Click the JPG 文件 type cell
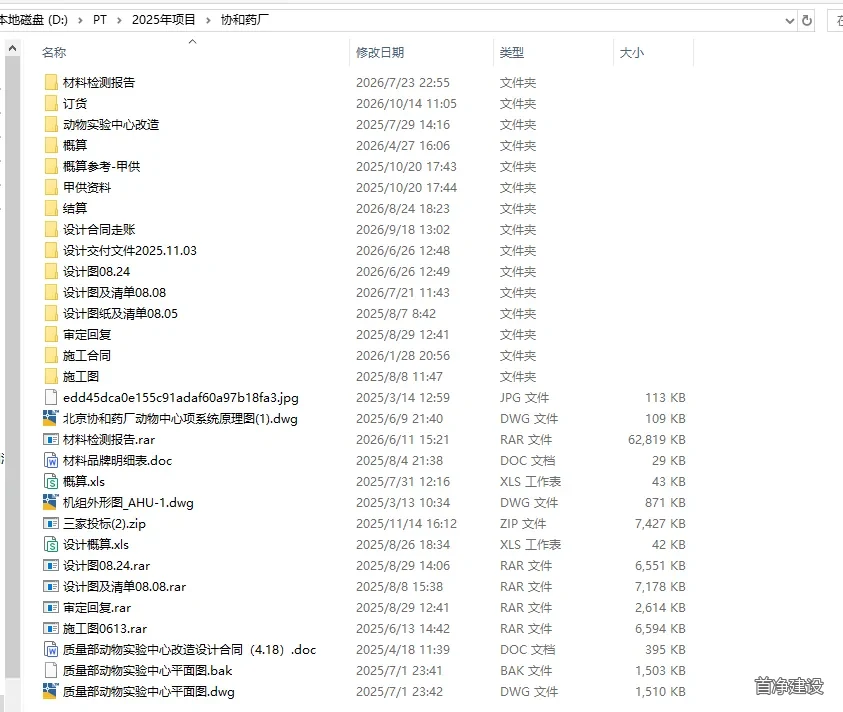 (x=525, y=397)
